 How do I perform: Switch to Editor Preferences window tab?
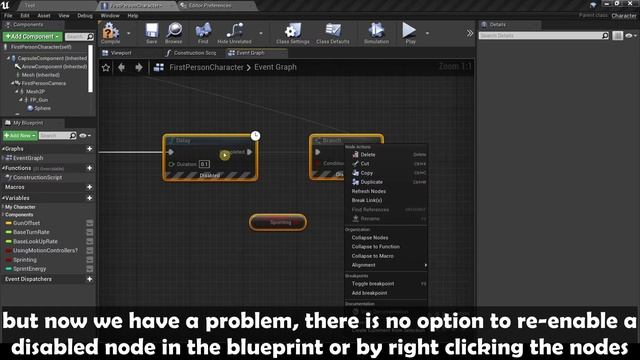[x=209, y=5]
